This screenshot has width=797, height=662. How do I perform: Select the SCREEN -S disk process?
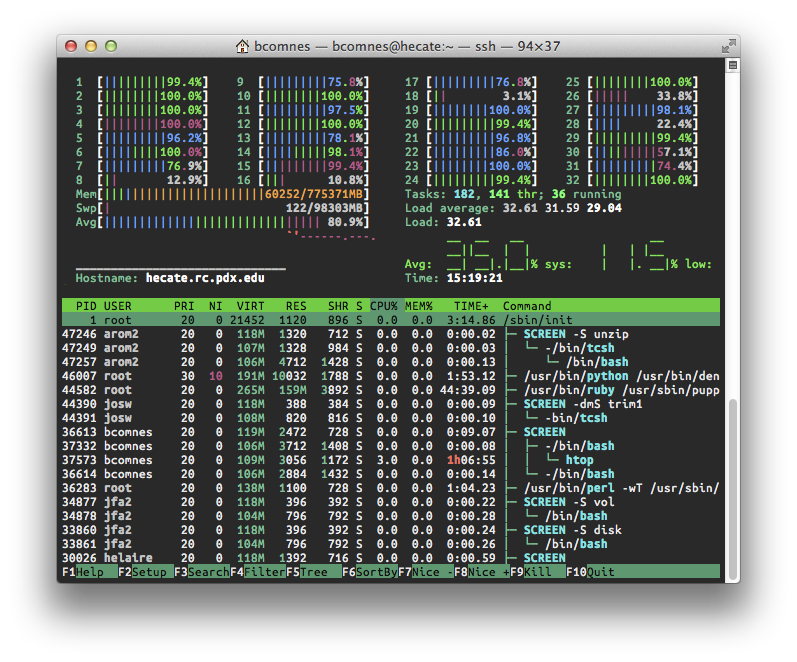coord(391,530)
